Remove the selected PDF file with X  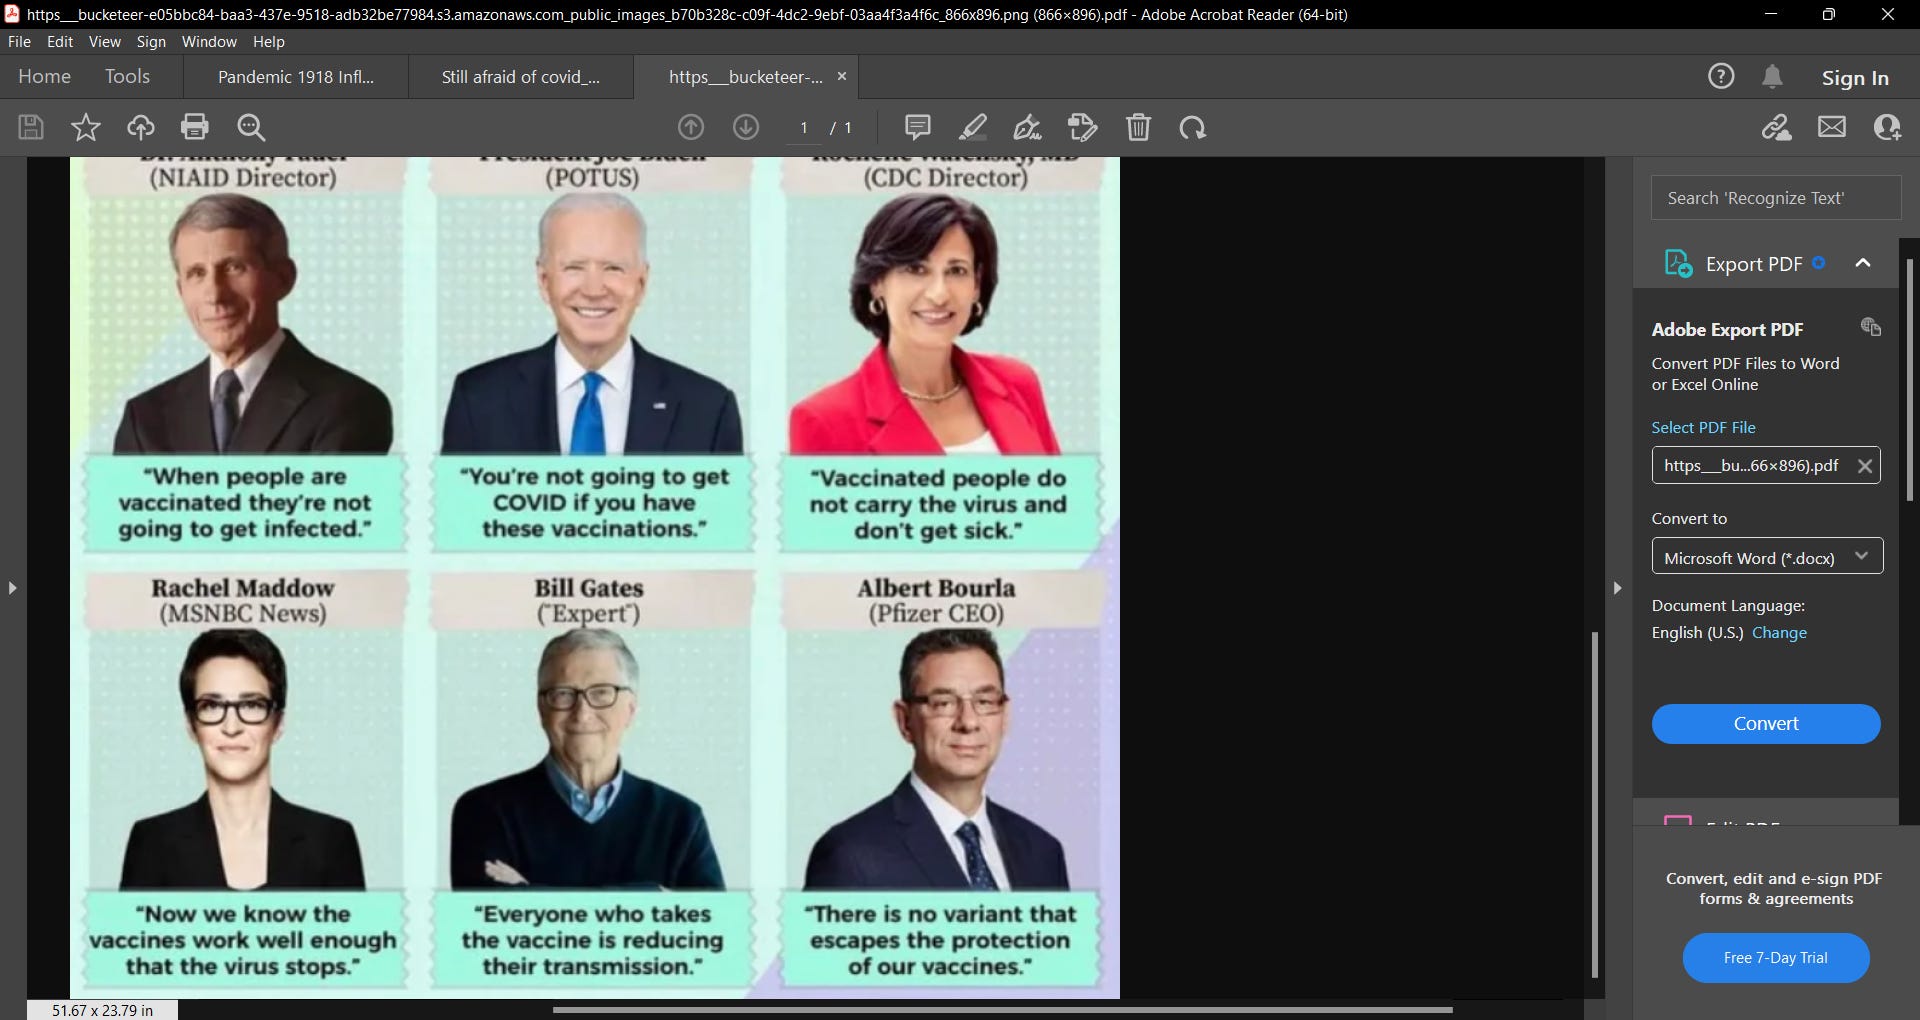(x=1865, y=466)
